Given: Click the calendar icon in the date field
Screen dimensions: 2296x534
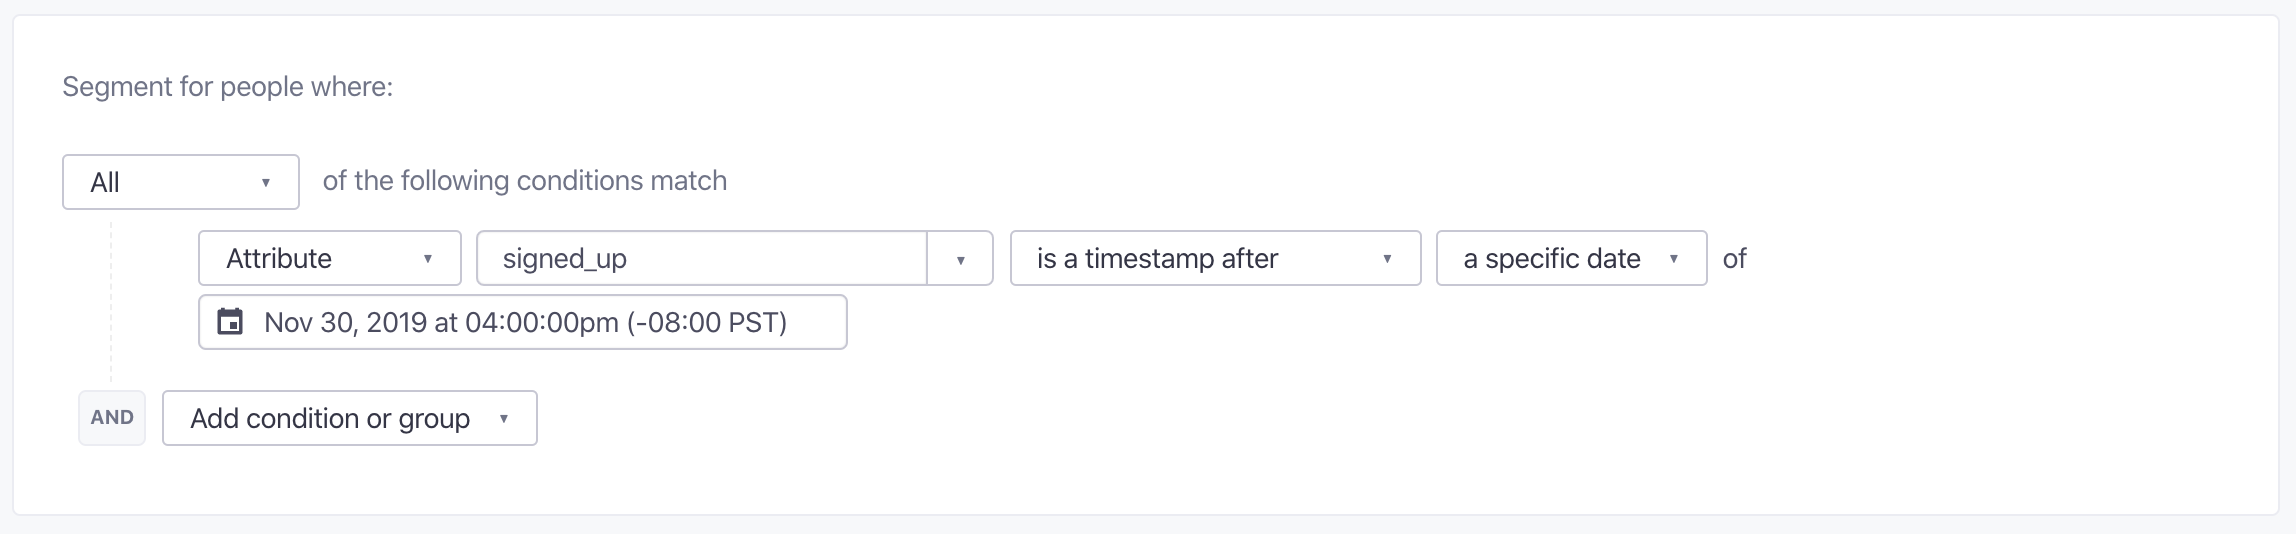Looking at the screenshot, I should [230, 322].
